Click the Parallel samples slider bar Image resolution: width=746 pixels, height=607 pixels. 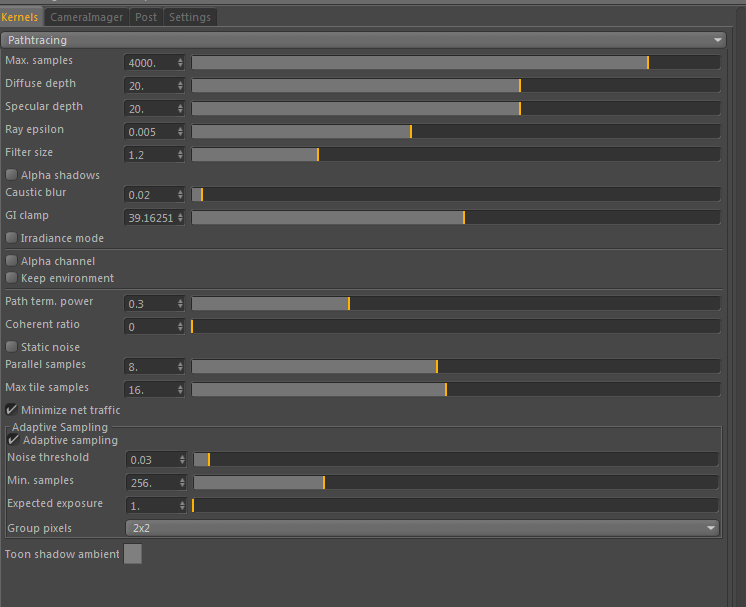(x=456, y=366)
